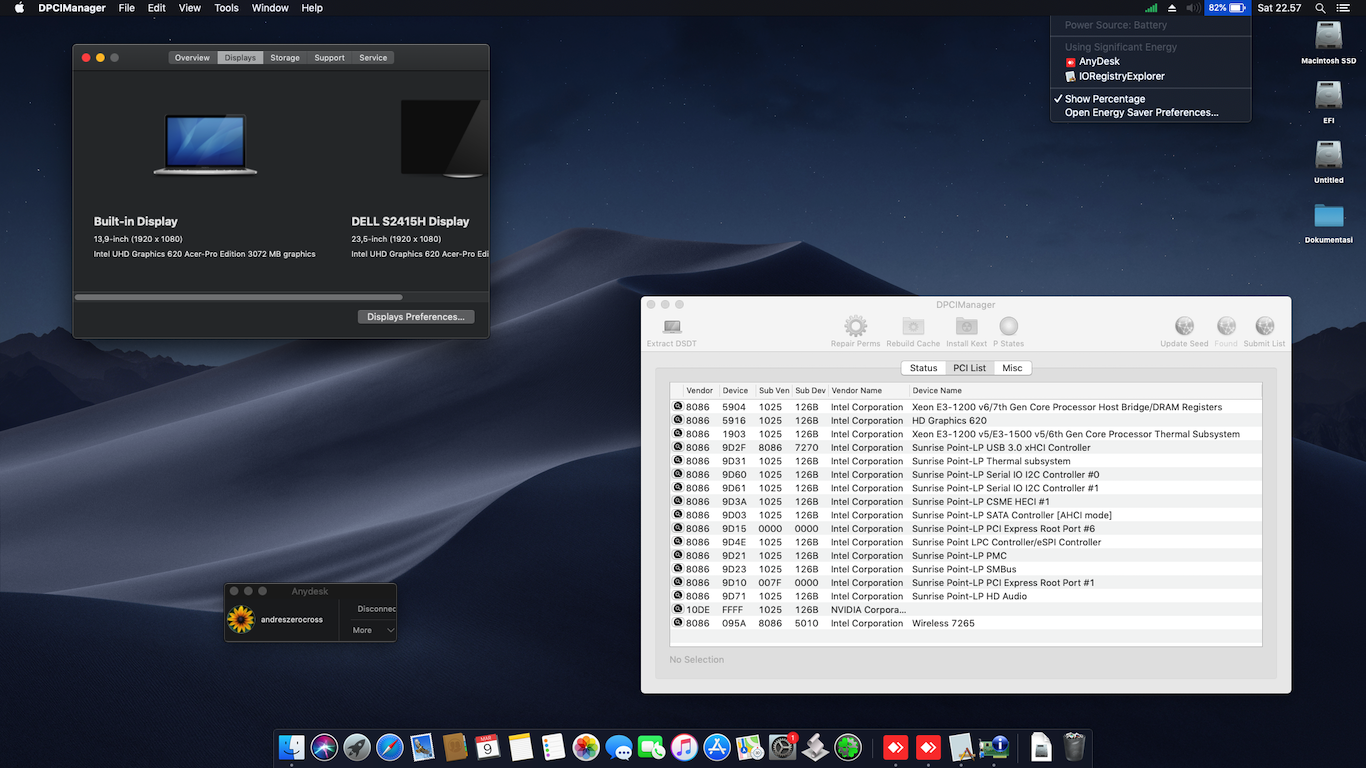1366x768 pixels.
Task: Expand the More dropdown in Anydesk
Action: tap(373, 630)
